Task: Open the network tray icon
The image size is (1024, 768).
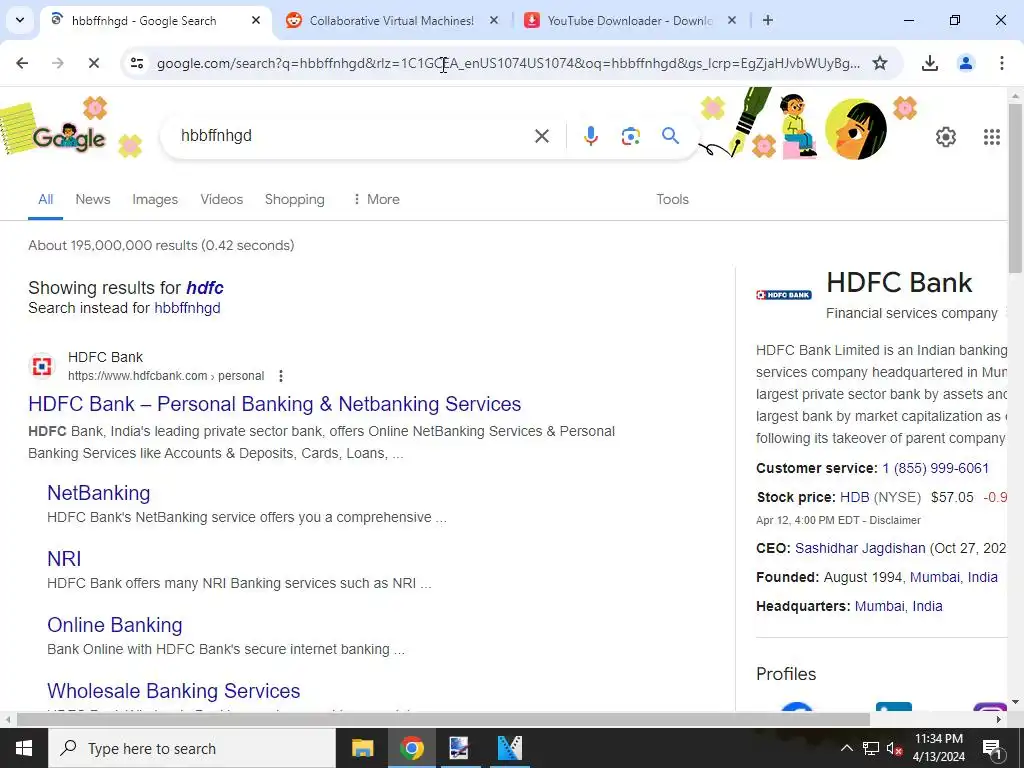Action: pos(871,748)
